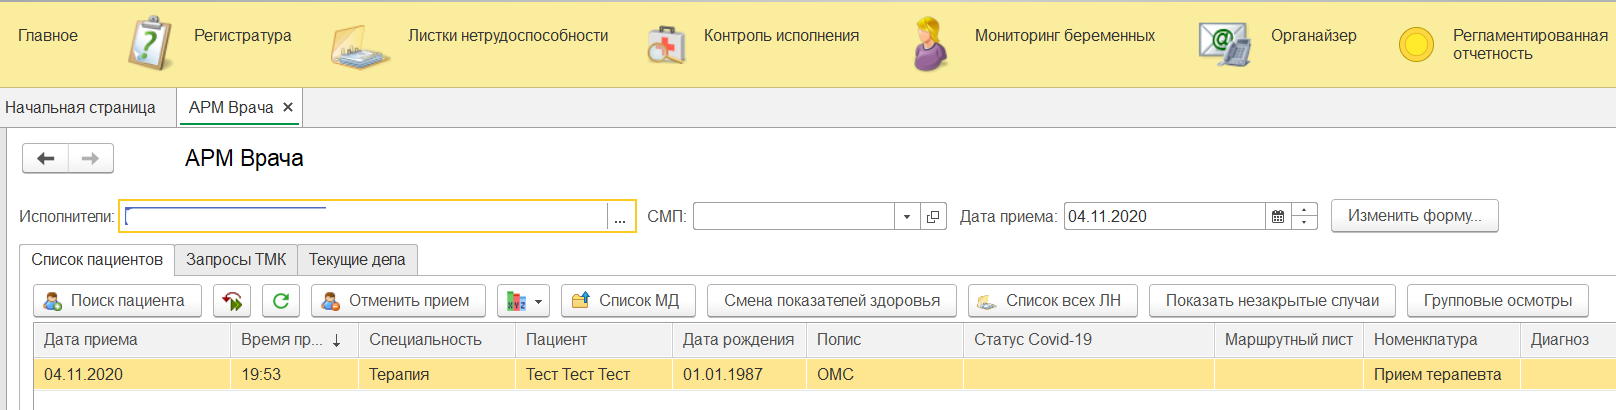1616x410 pixels.
Task: Switch to the Текущие дела tab
Action: pyautogui.click(x=357, y=260)
